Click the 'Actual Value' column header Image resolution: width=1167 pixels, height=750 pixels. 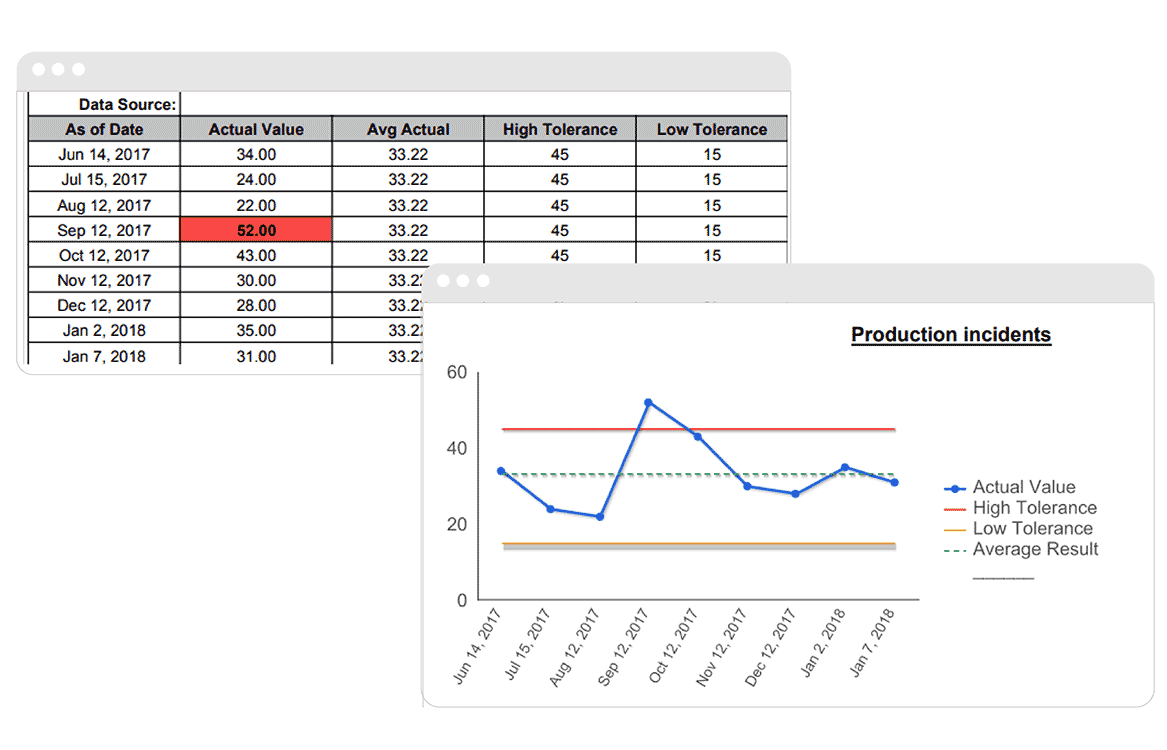[x=256, y=129]
